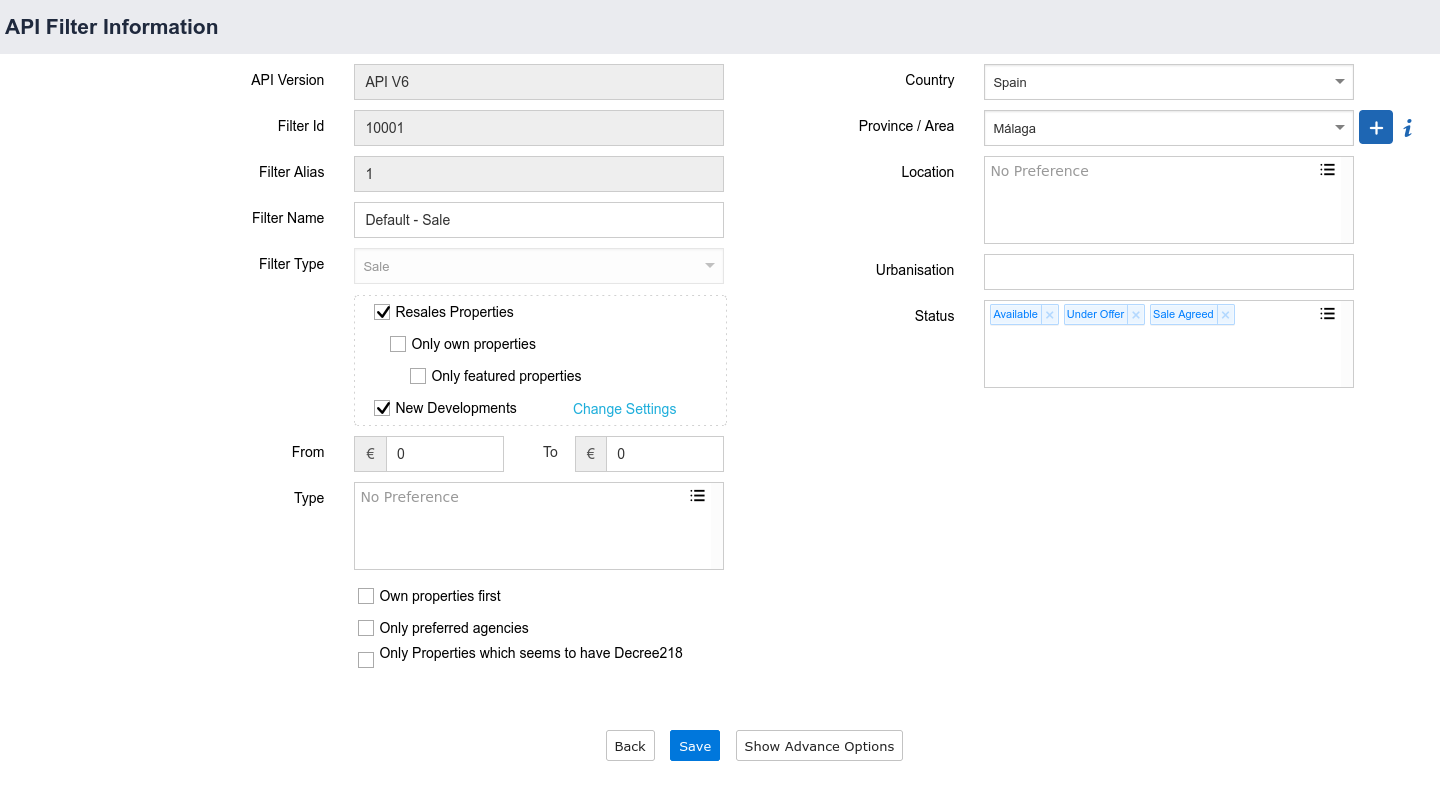The image size is (1440, 791).
Task: Click Back to return
Action: [630, 745]
